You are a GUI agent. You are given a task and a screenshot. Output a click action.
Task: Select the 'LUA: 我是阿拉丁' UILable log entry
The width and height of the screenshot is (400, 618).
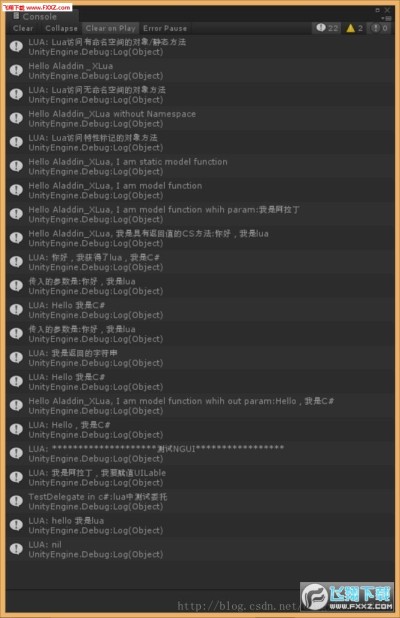point(200,477)
